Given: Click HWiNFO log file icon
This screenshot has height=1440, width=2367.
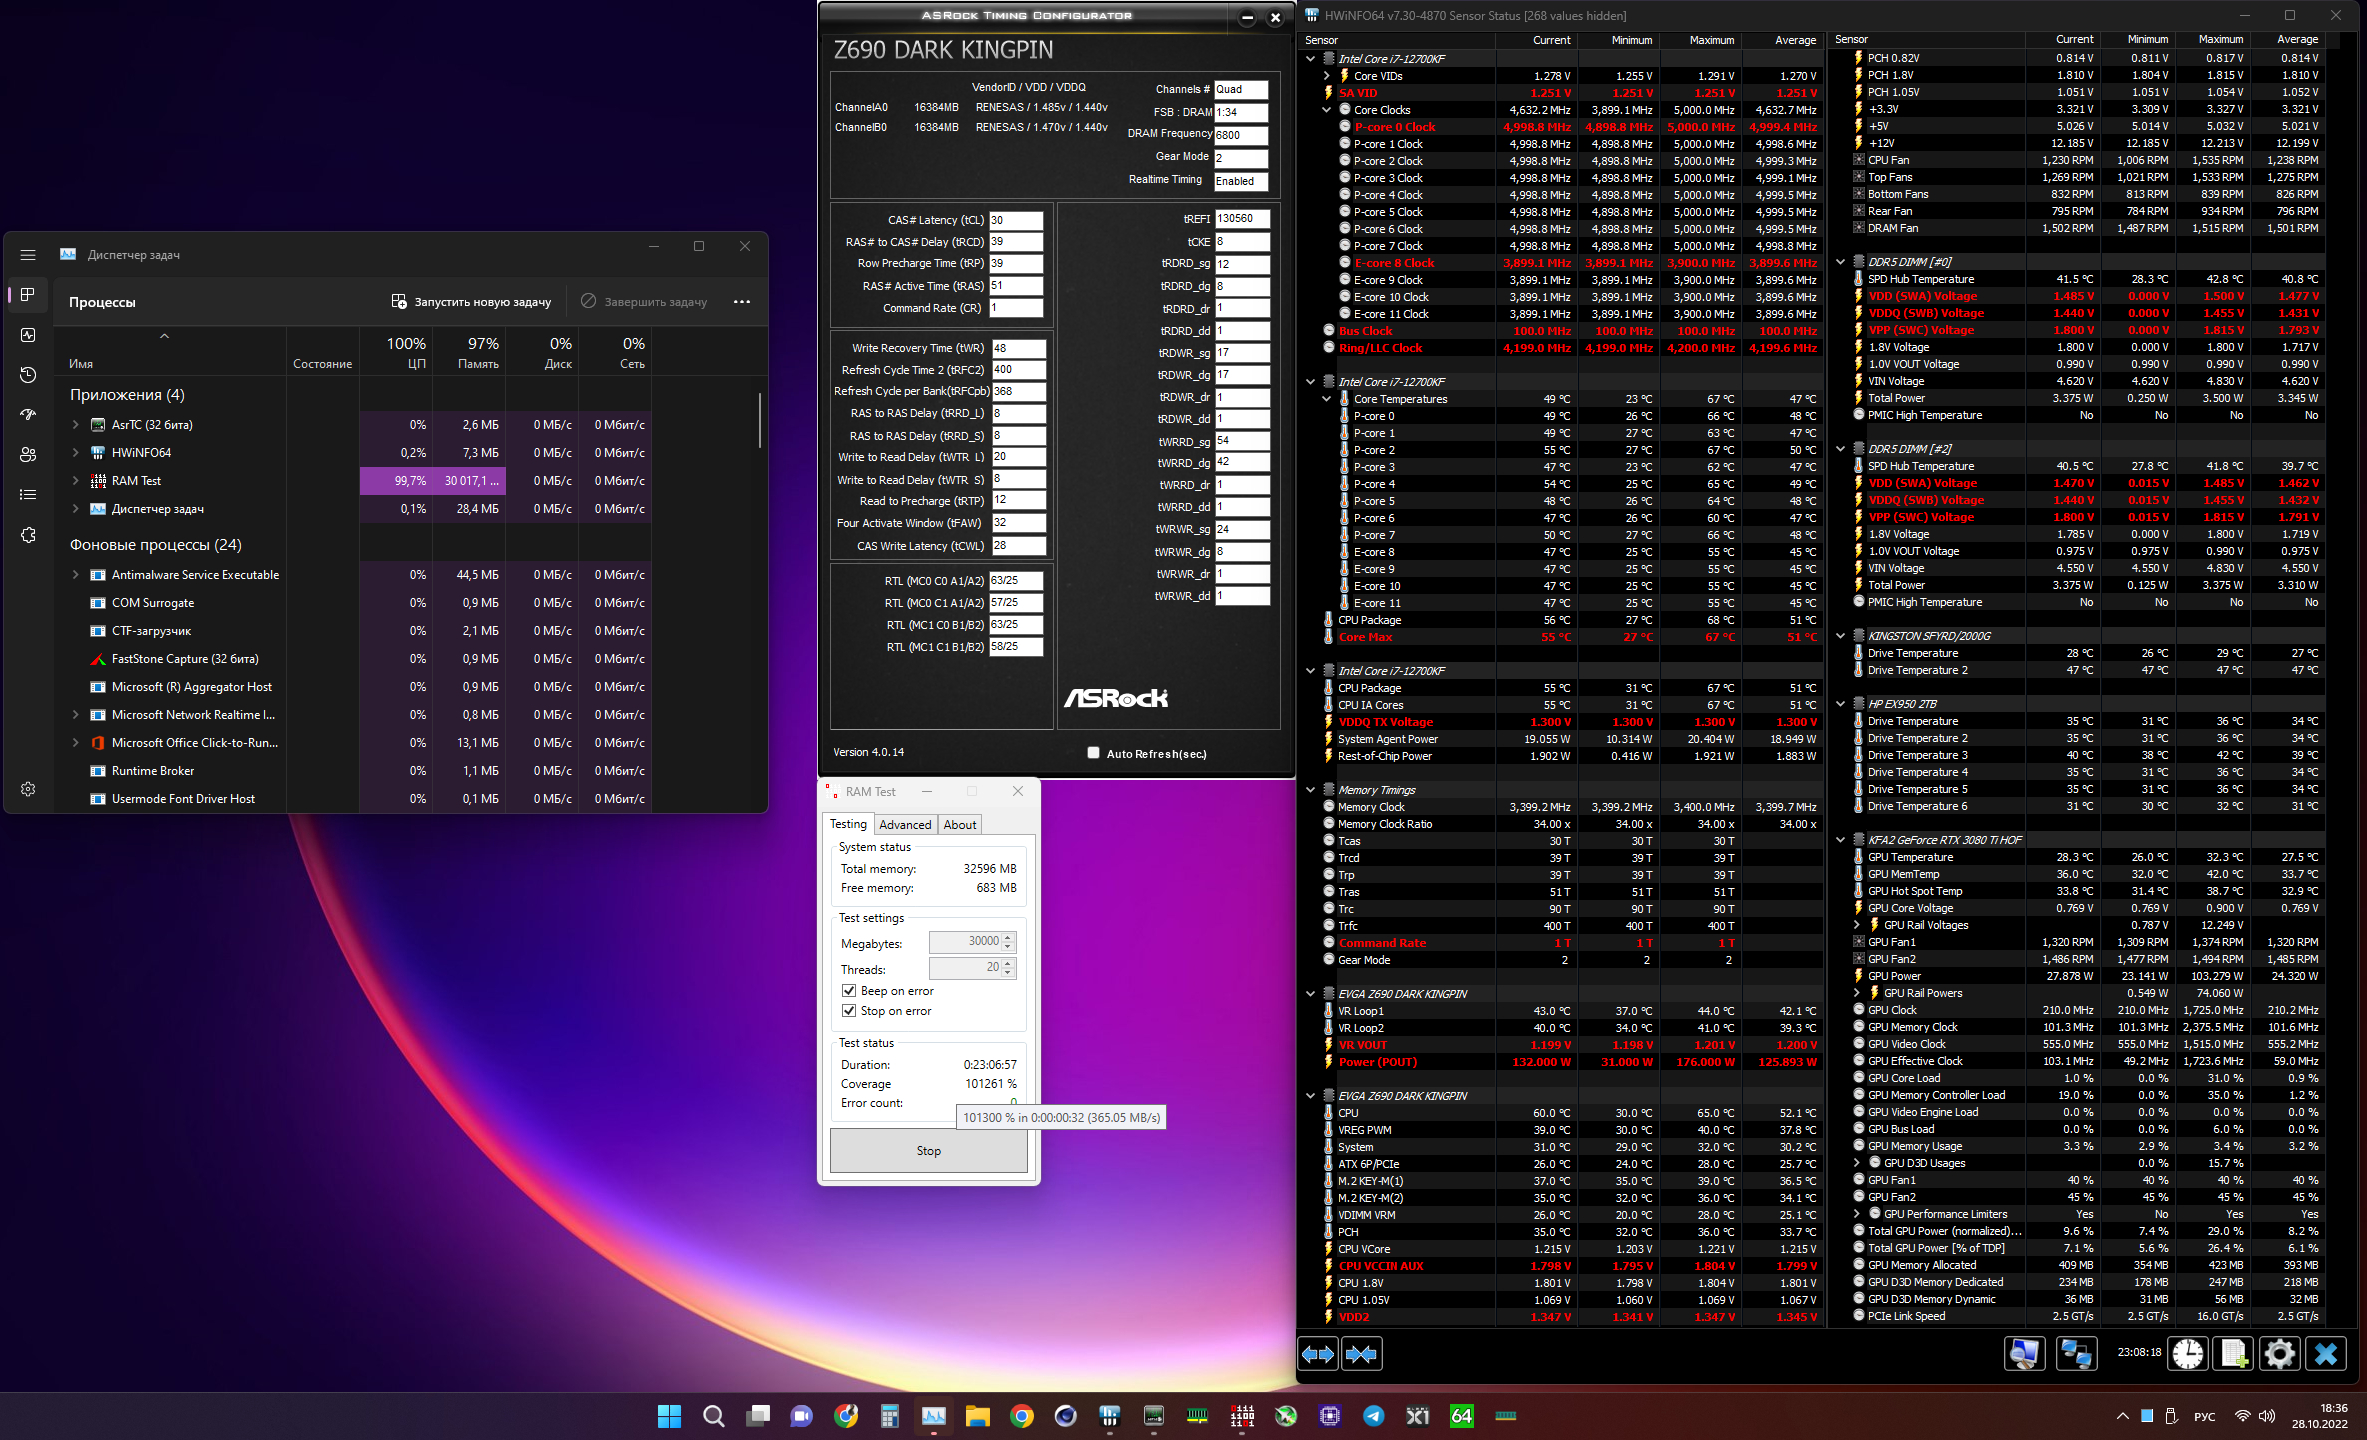Looking at the screenshot, I should [2234, 1354].
